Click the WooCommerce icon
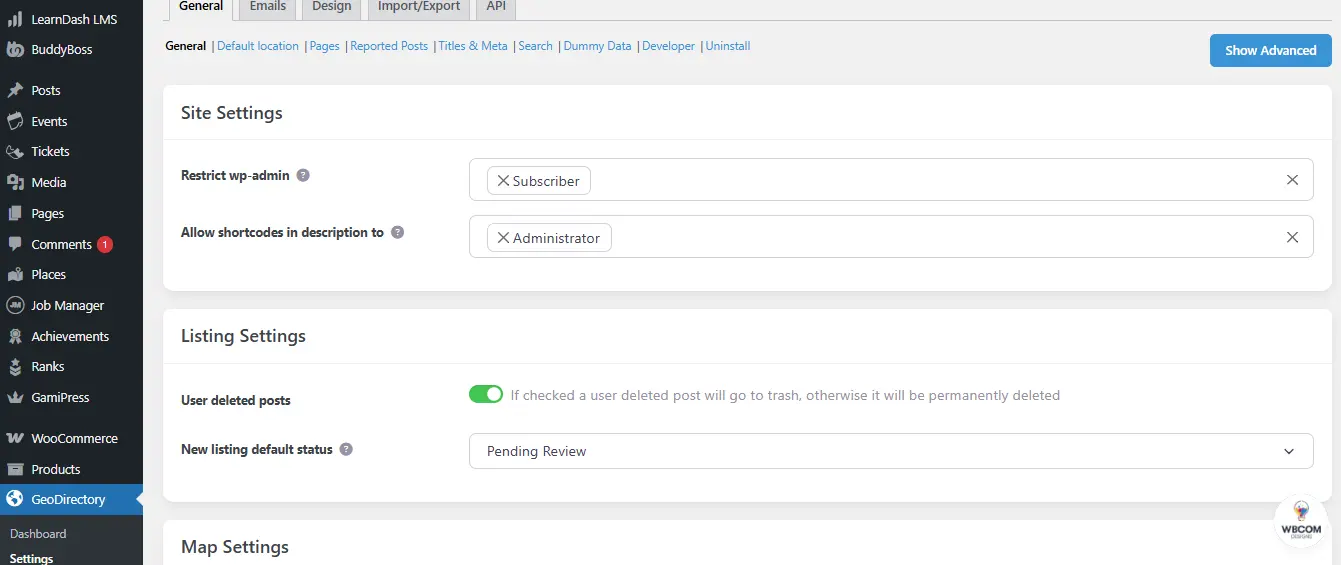 (15, 438)
